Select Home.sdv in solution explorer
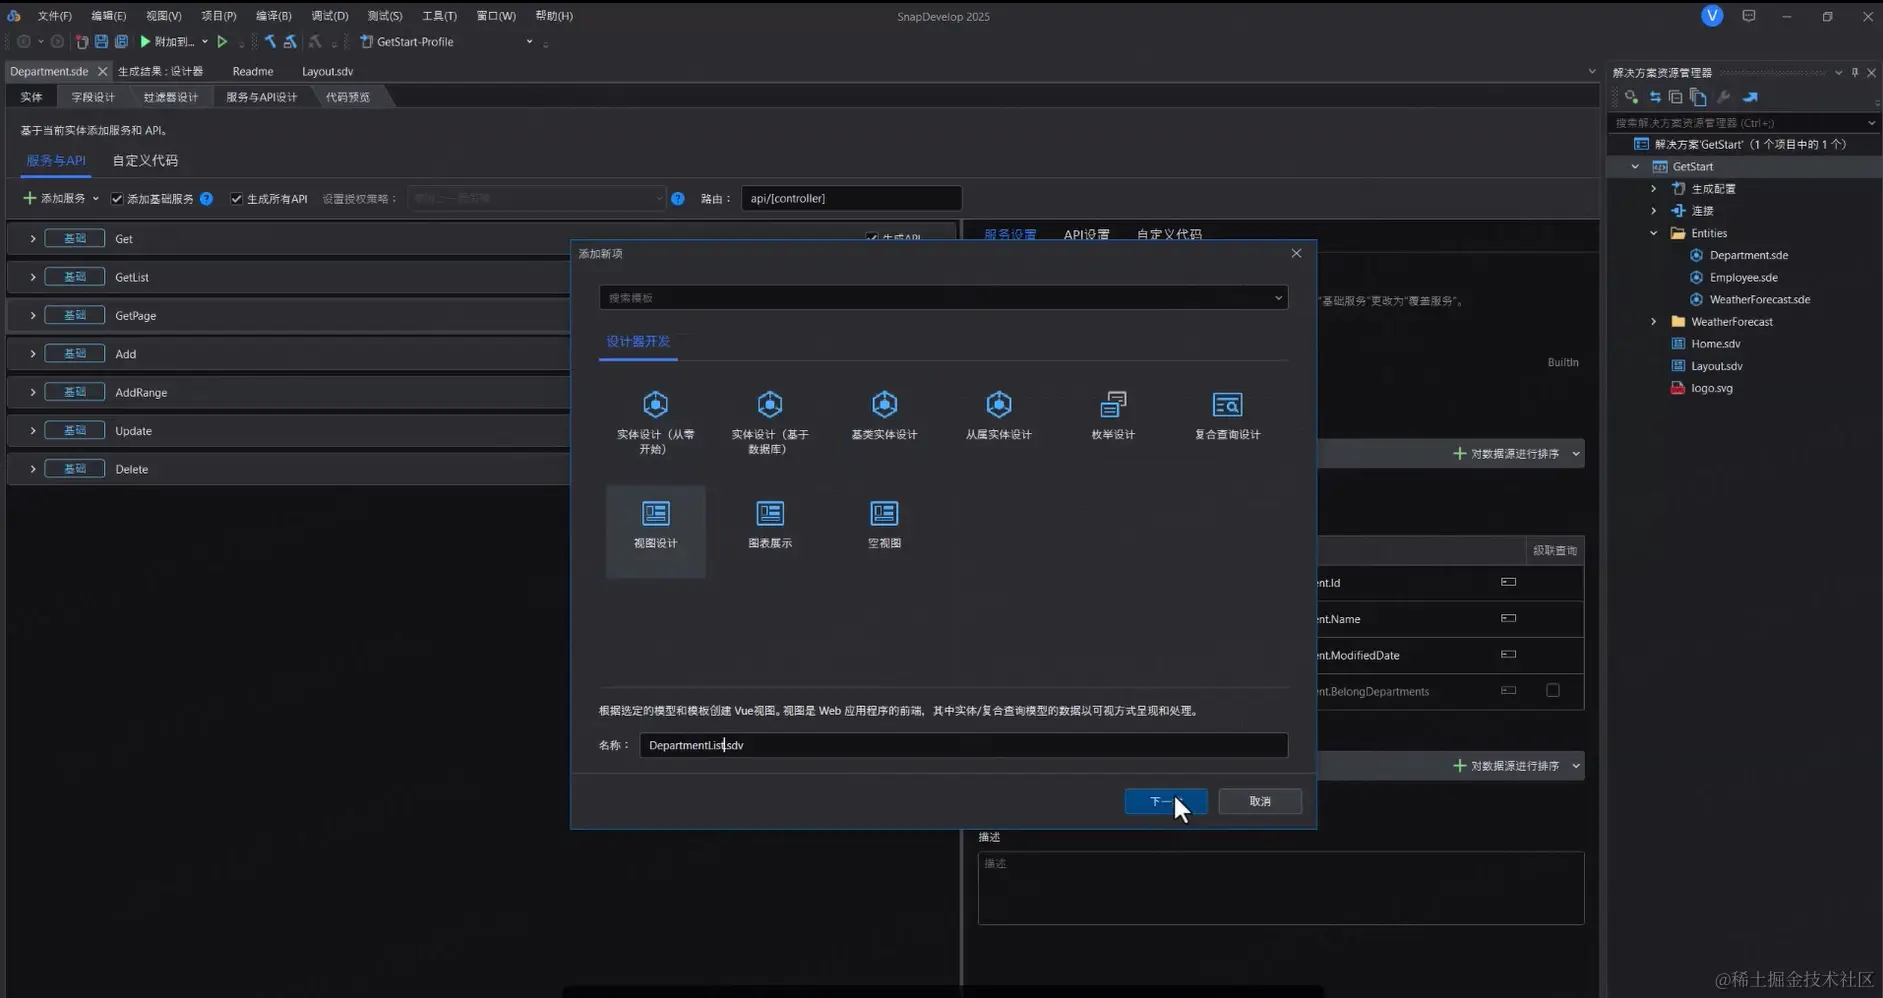Image resolution: width=1883 pixels, height=998 pixels. click(x=1715, y=344)
